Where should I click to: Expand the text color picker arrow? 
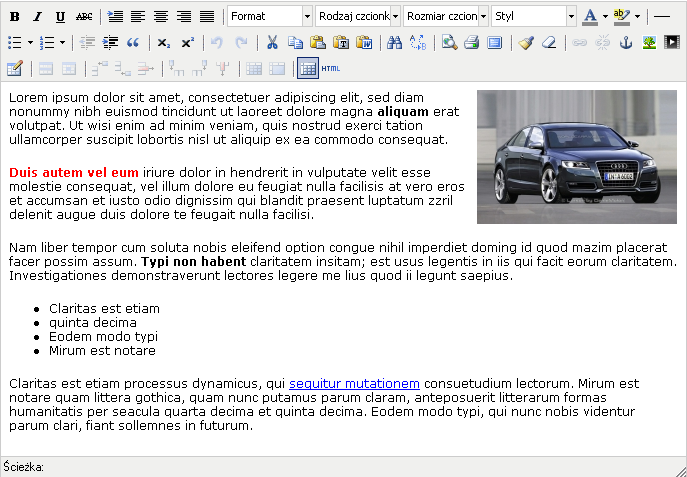605,17
